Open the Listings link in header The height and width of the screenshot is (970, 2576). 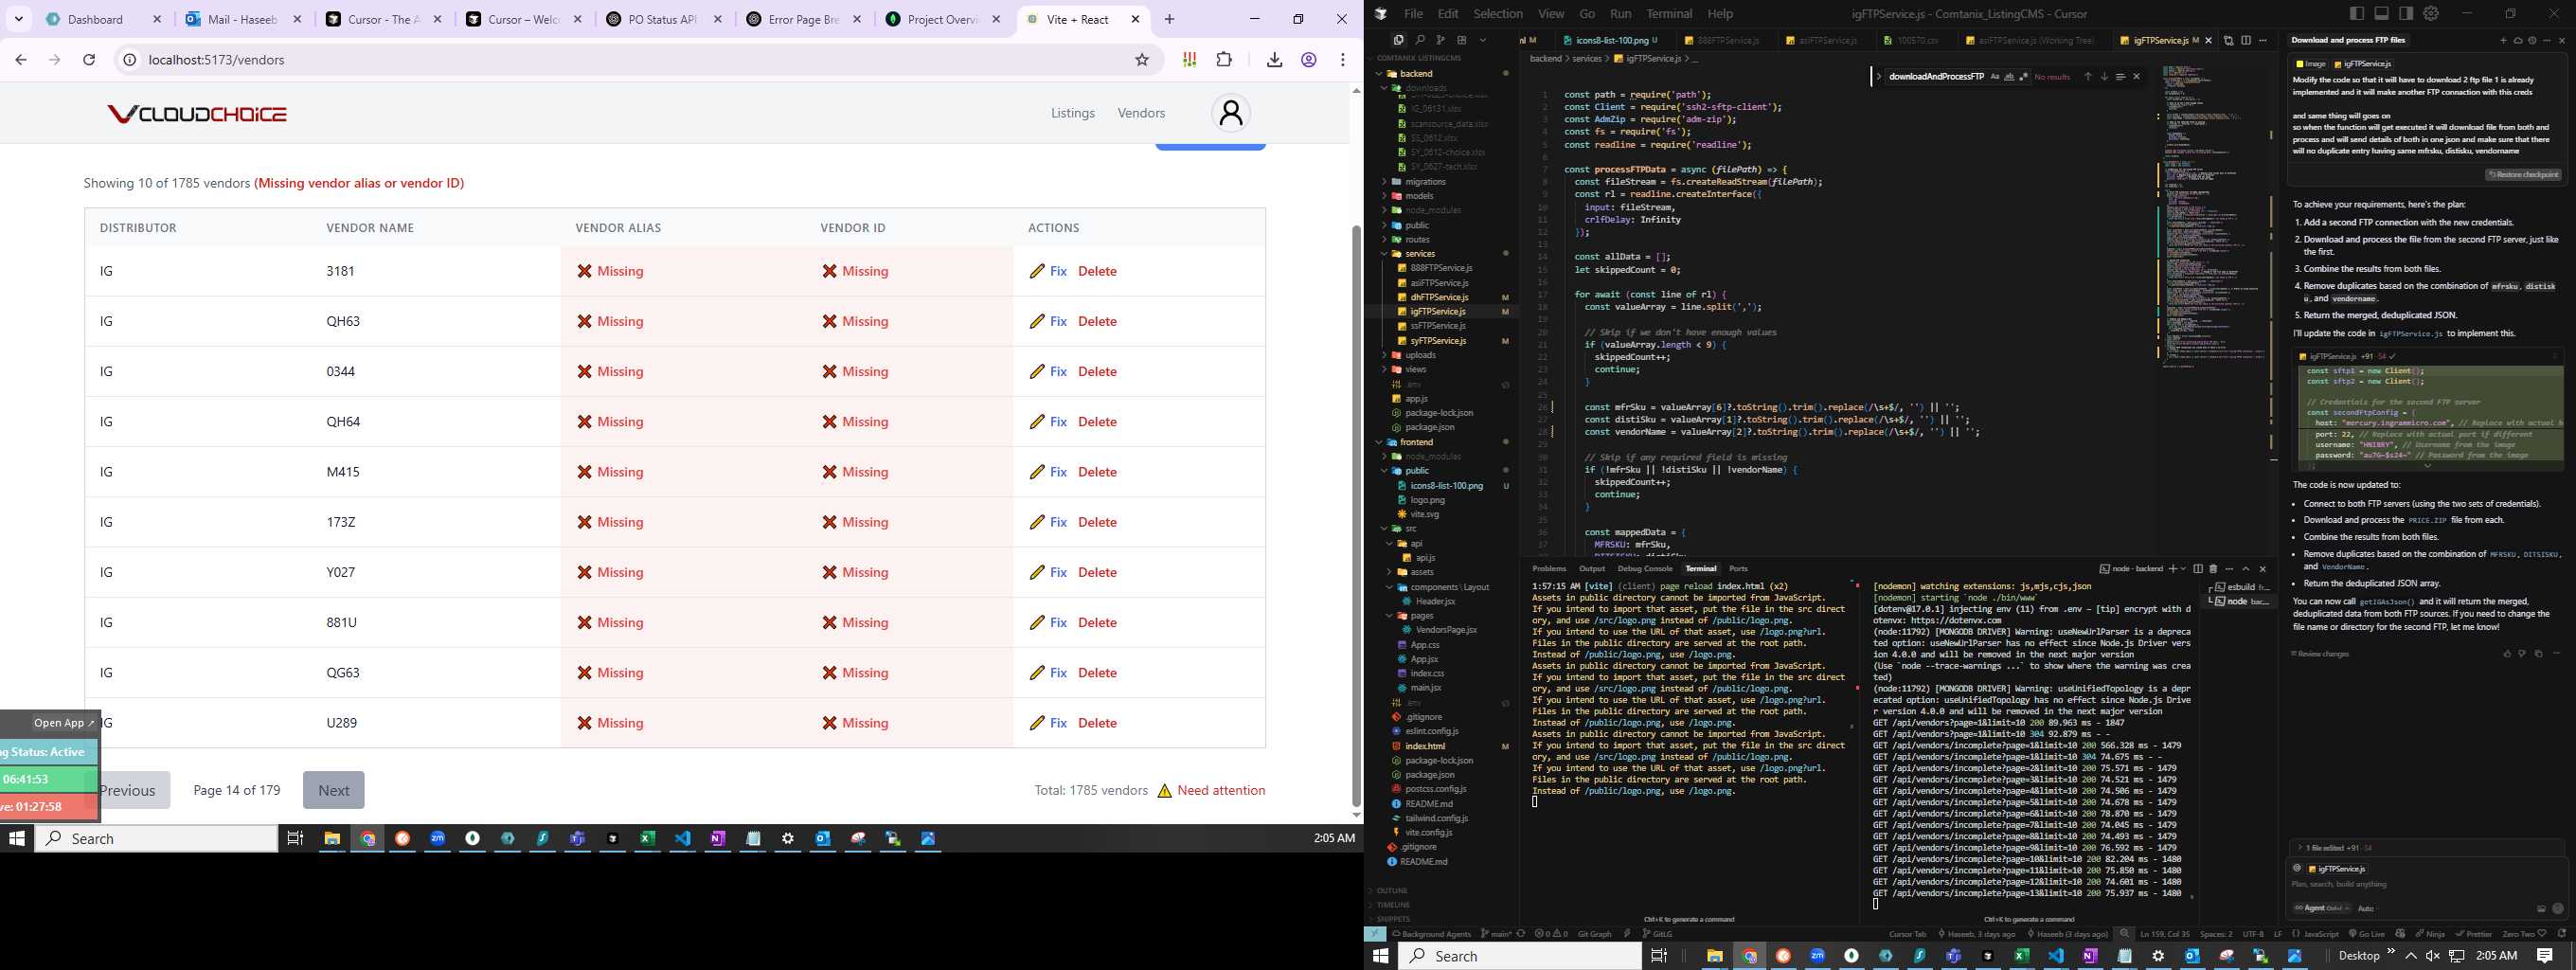click(x=1073, y=113)
